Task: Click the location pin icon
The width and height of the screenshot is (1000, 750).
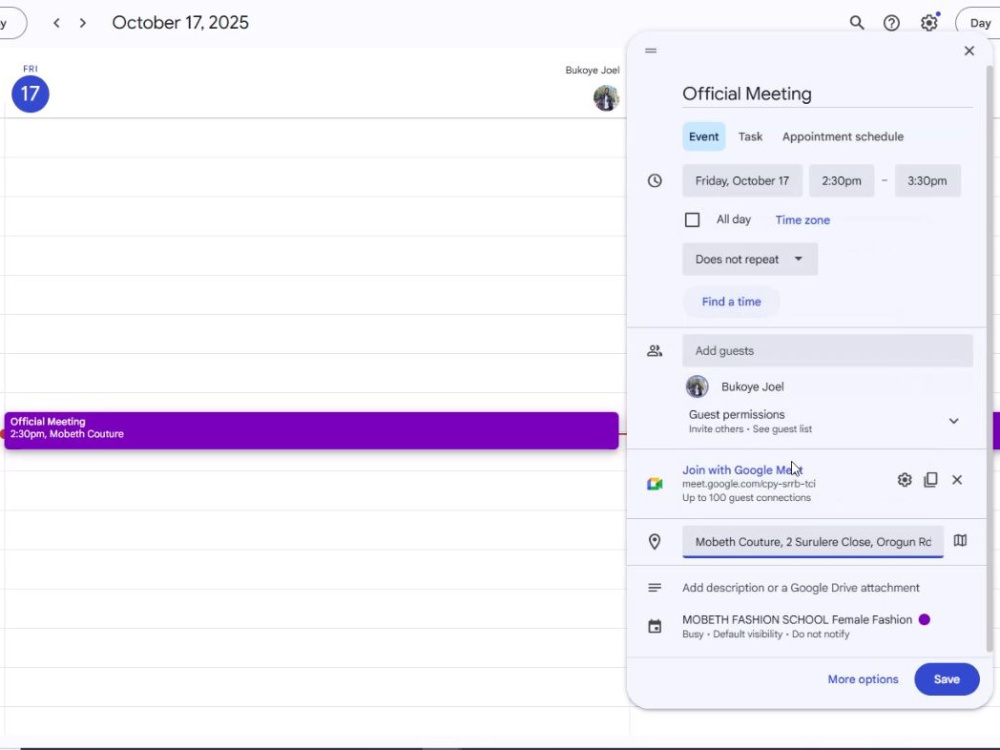Action: coord(654,541)
